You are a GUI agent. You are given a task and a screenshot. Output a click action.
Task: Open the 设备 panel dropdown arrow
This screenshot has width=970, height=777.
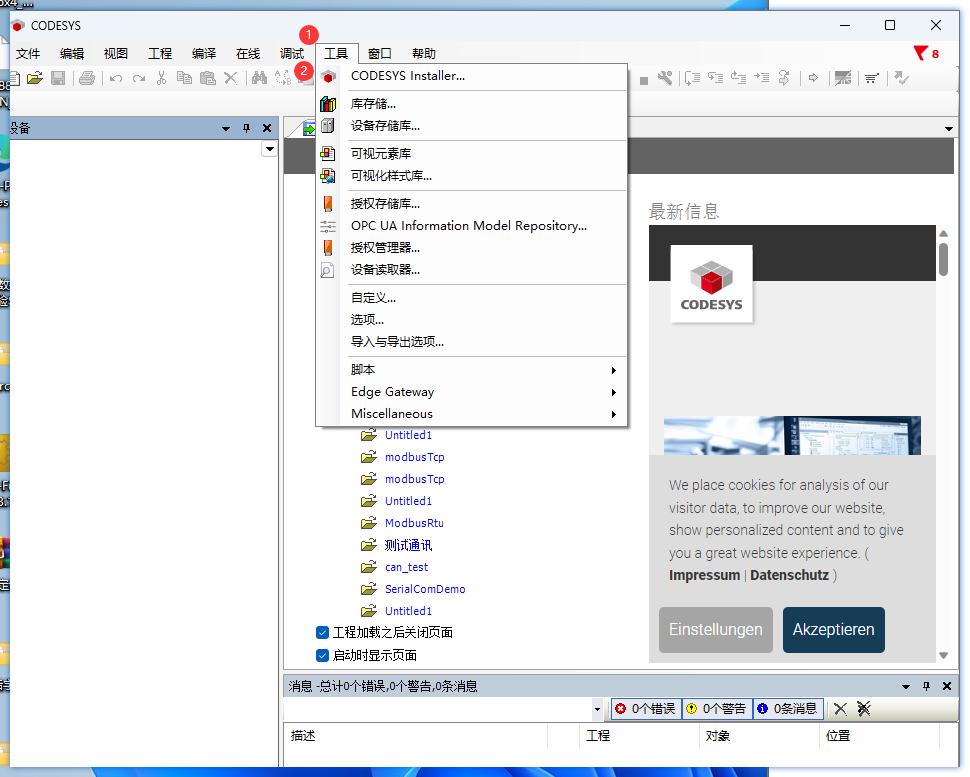pyautogui.click(x=226, y=129)
